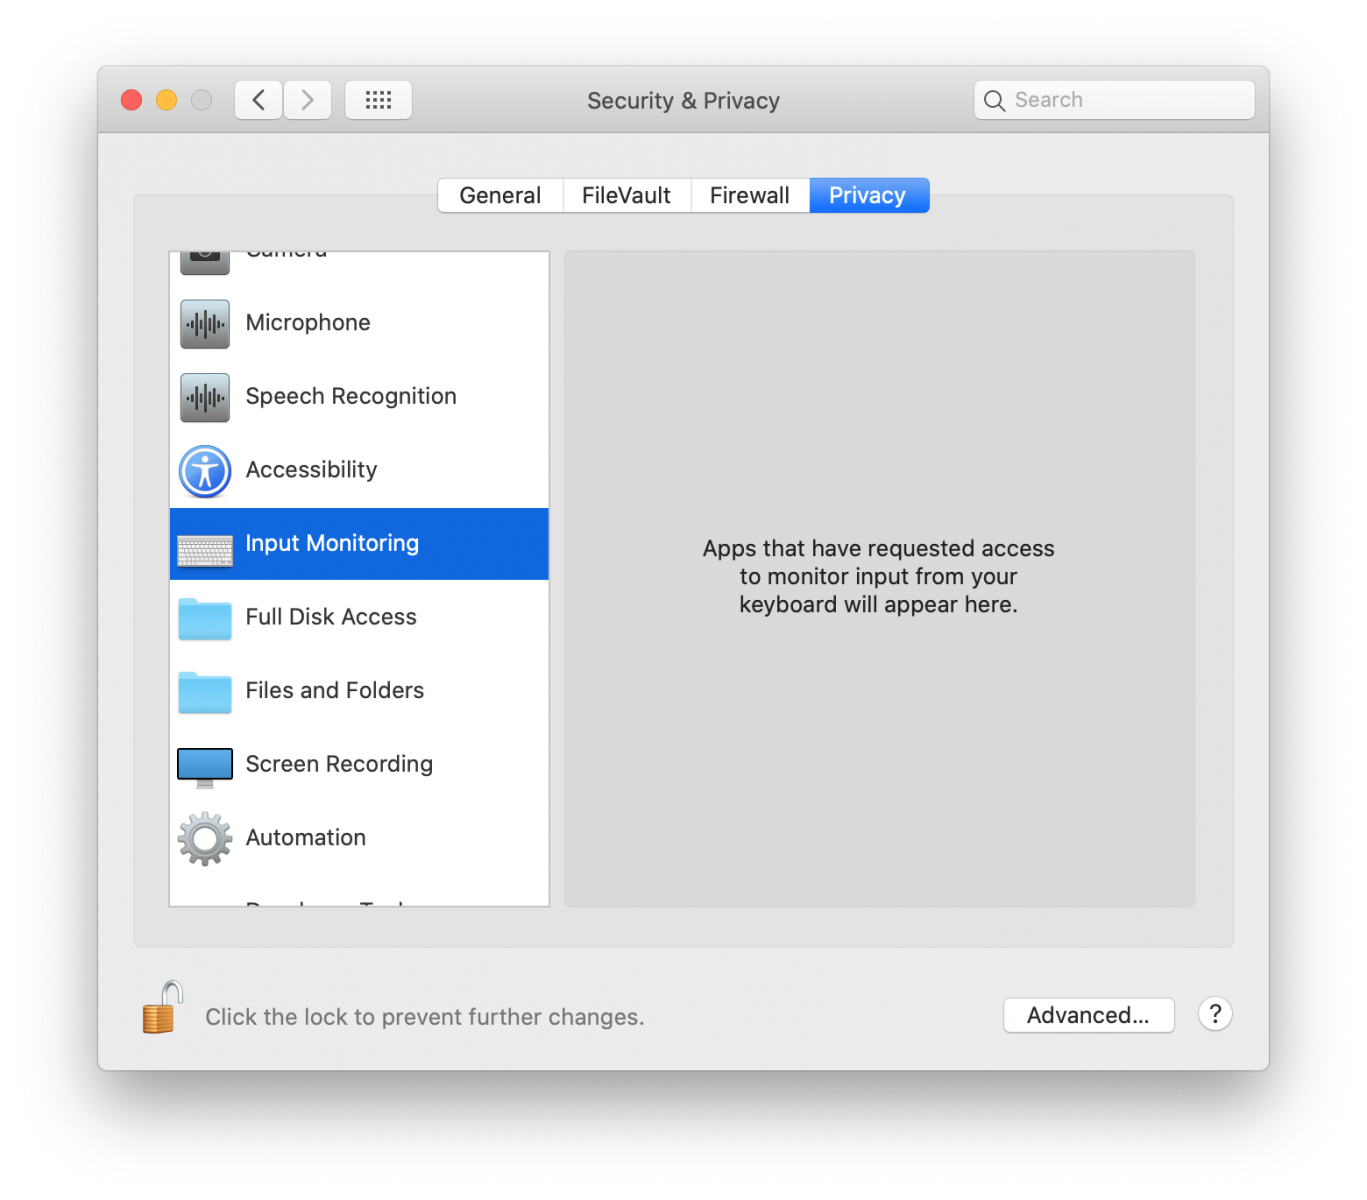Select Full Disk Access in the list
Viewport: 1367px width, 1200px height.
click(x=359, y=617)
